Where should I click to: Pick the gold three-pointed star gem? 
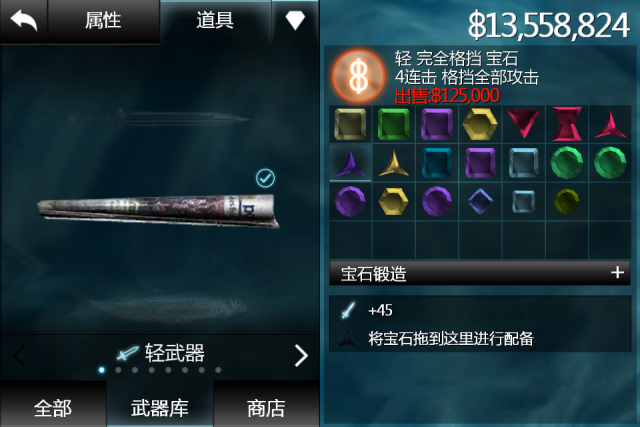click(393, 164)
